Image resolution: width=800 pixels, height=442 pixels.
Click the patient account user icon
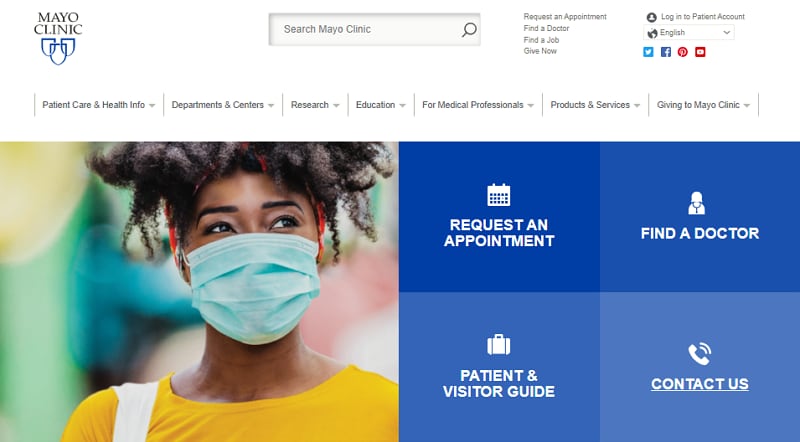click(x=652, y=17)
